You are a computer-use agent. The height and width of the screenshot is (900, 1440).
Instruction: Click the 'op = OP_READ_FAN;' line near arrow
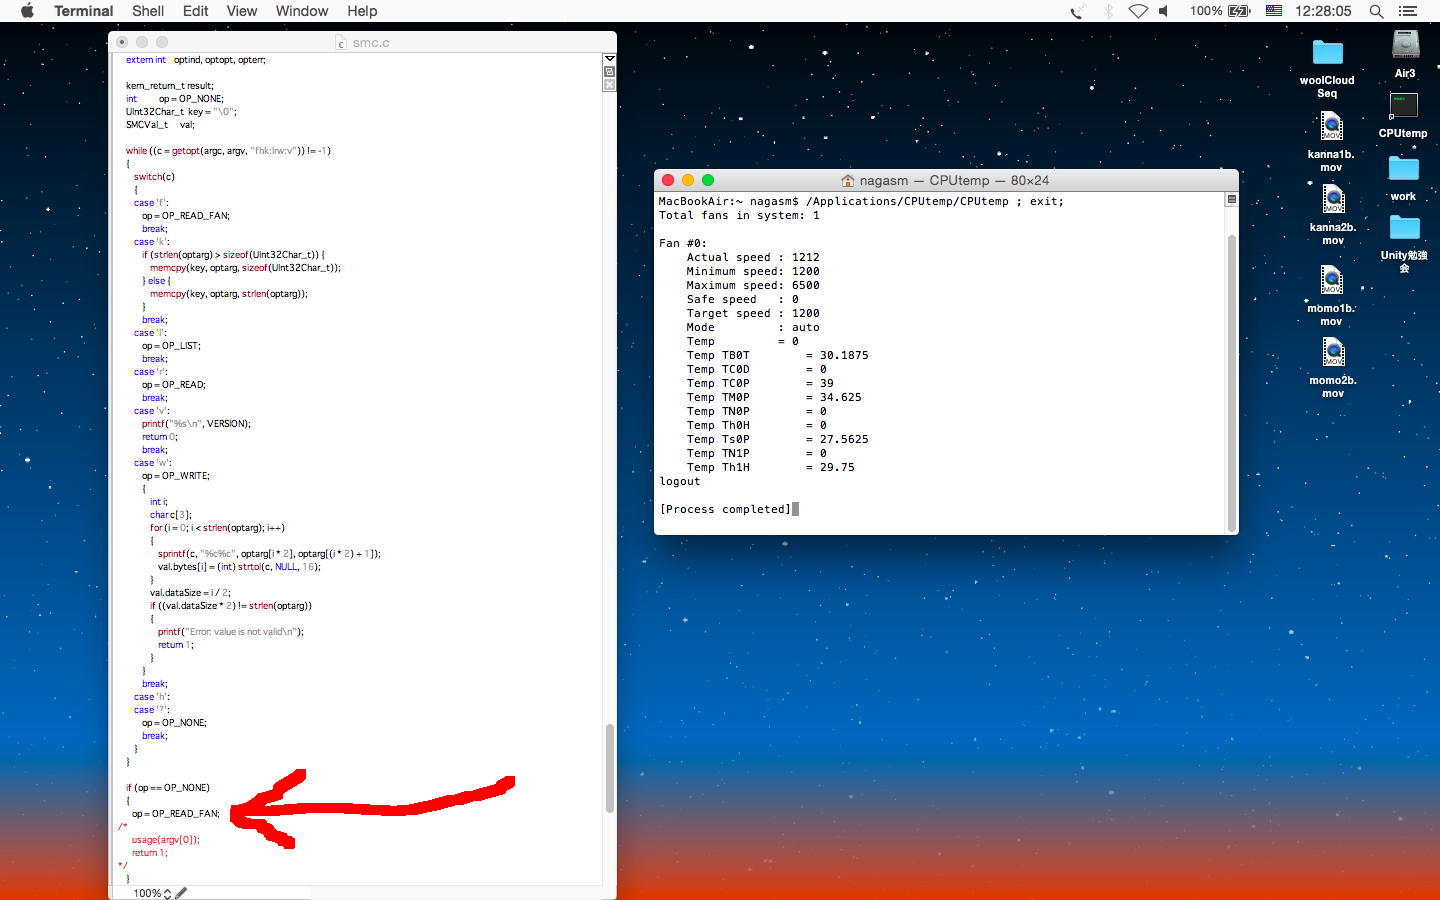click(x=176, y=814)
